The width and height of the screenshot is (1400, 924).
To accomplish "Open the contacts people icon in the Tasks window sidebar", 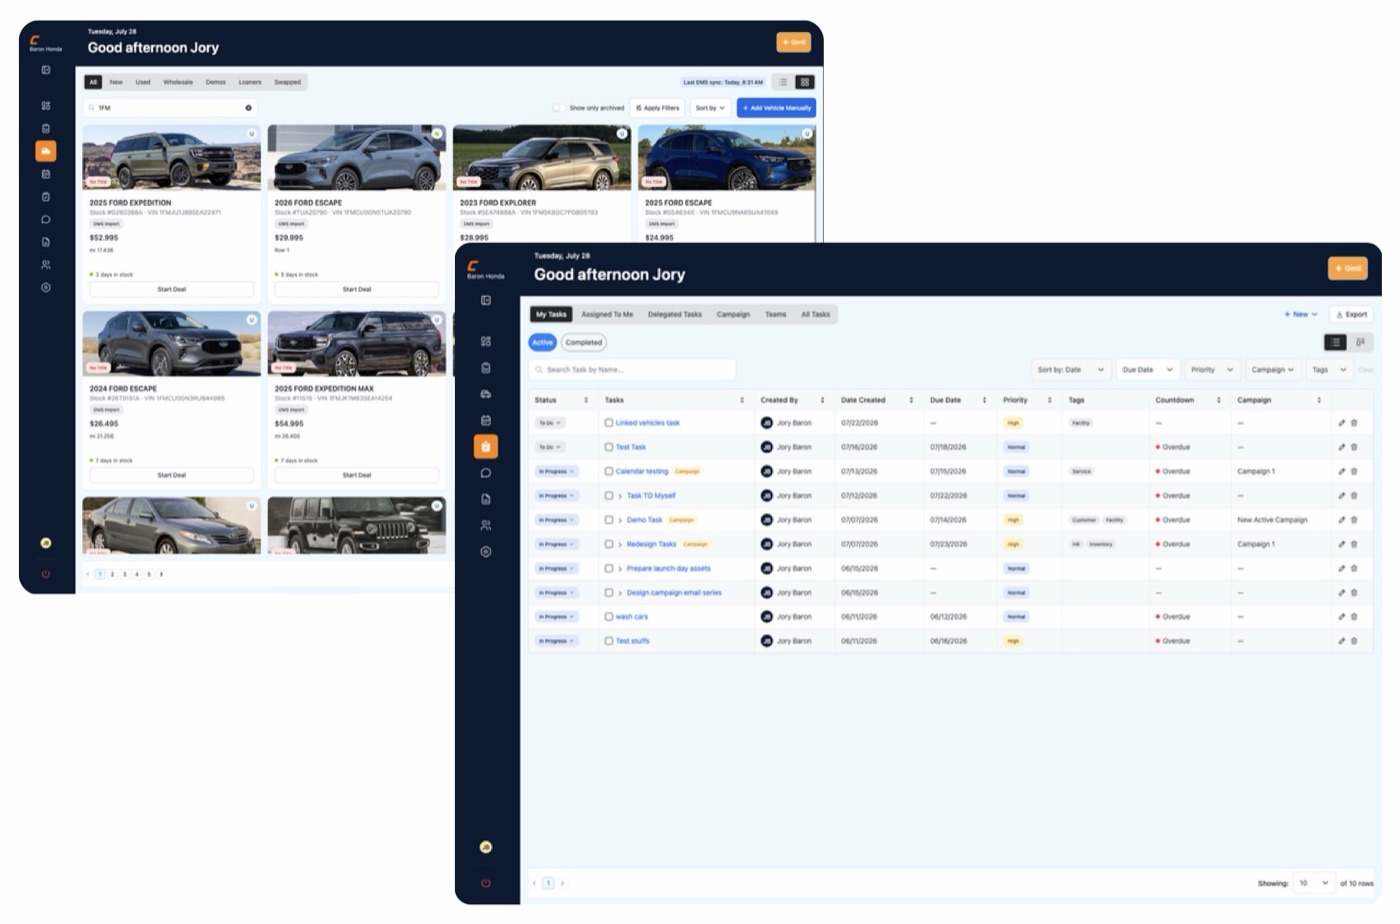I will (485, 525).
